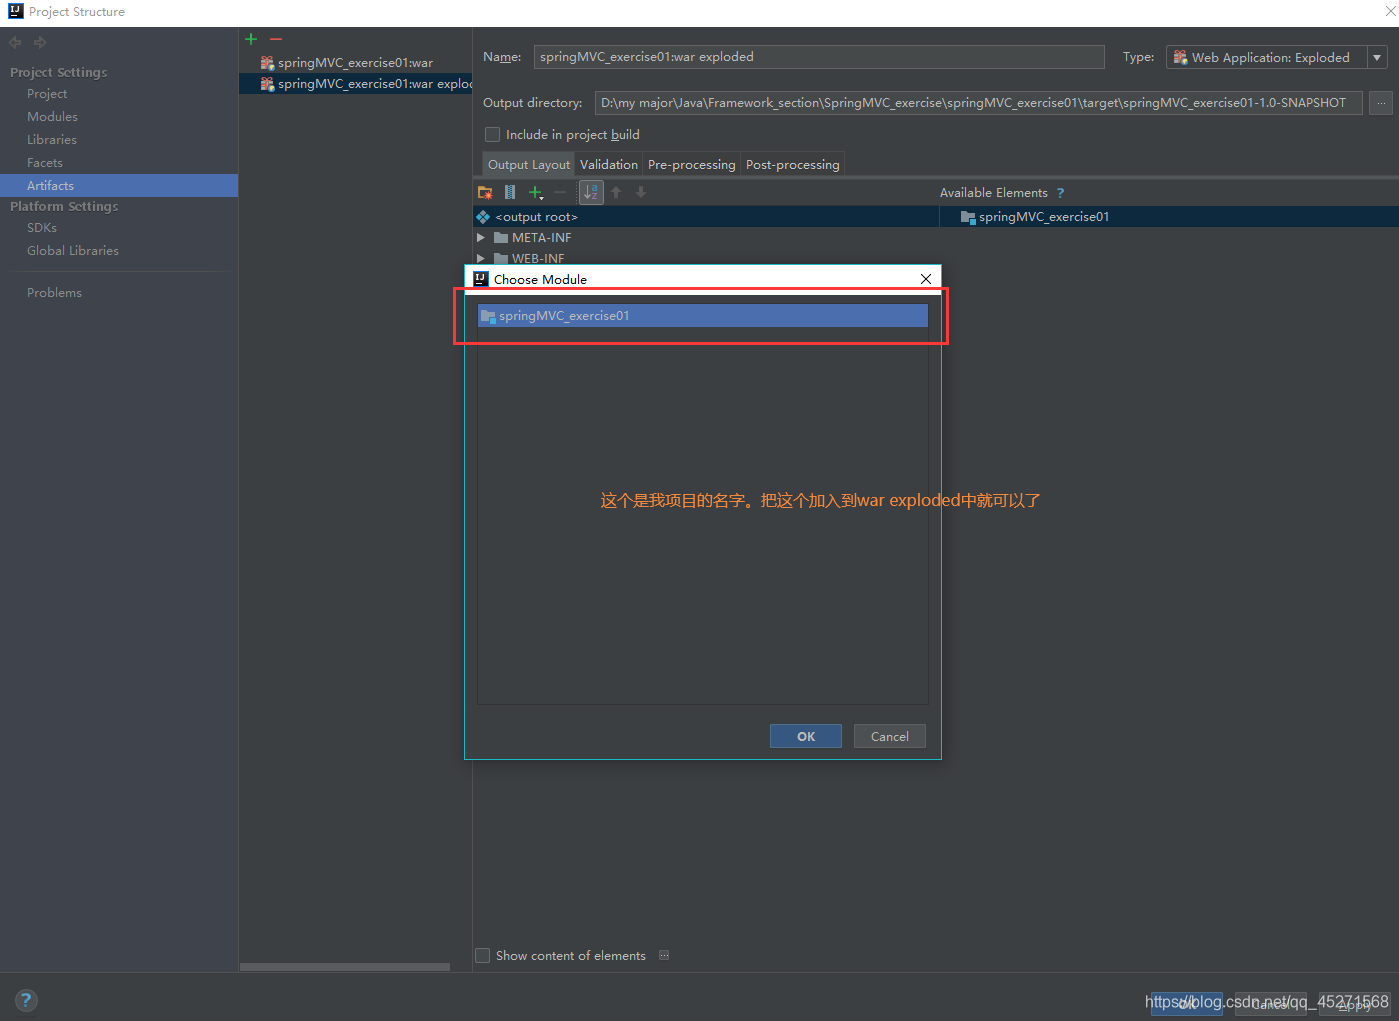Click the move down arrow icon
The width and height of the screenshot is (1399, 1021).
[x=641, y=192]
